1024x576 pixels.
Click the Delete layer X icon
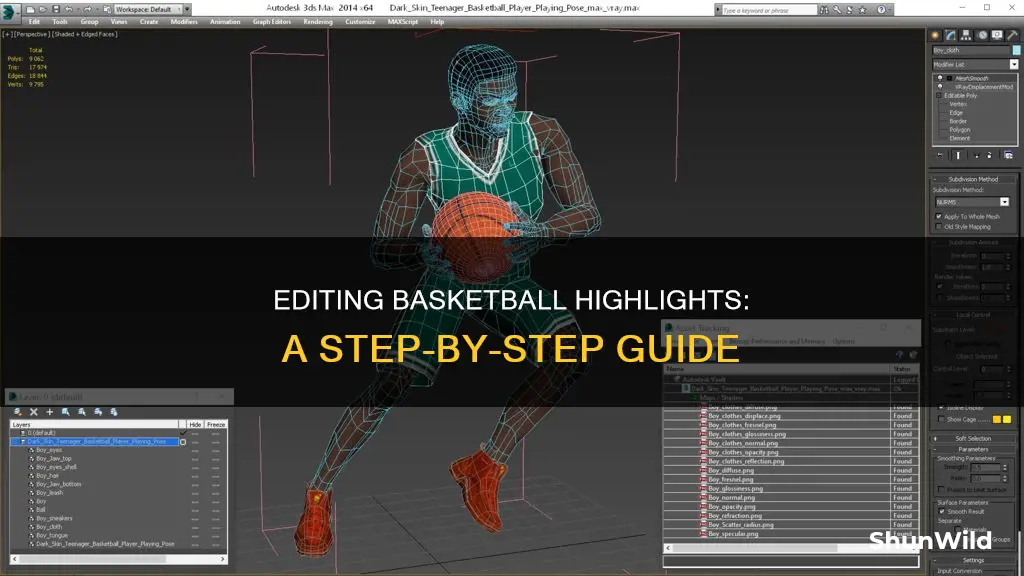tap(33, 412)
